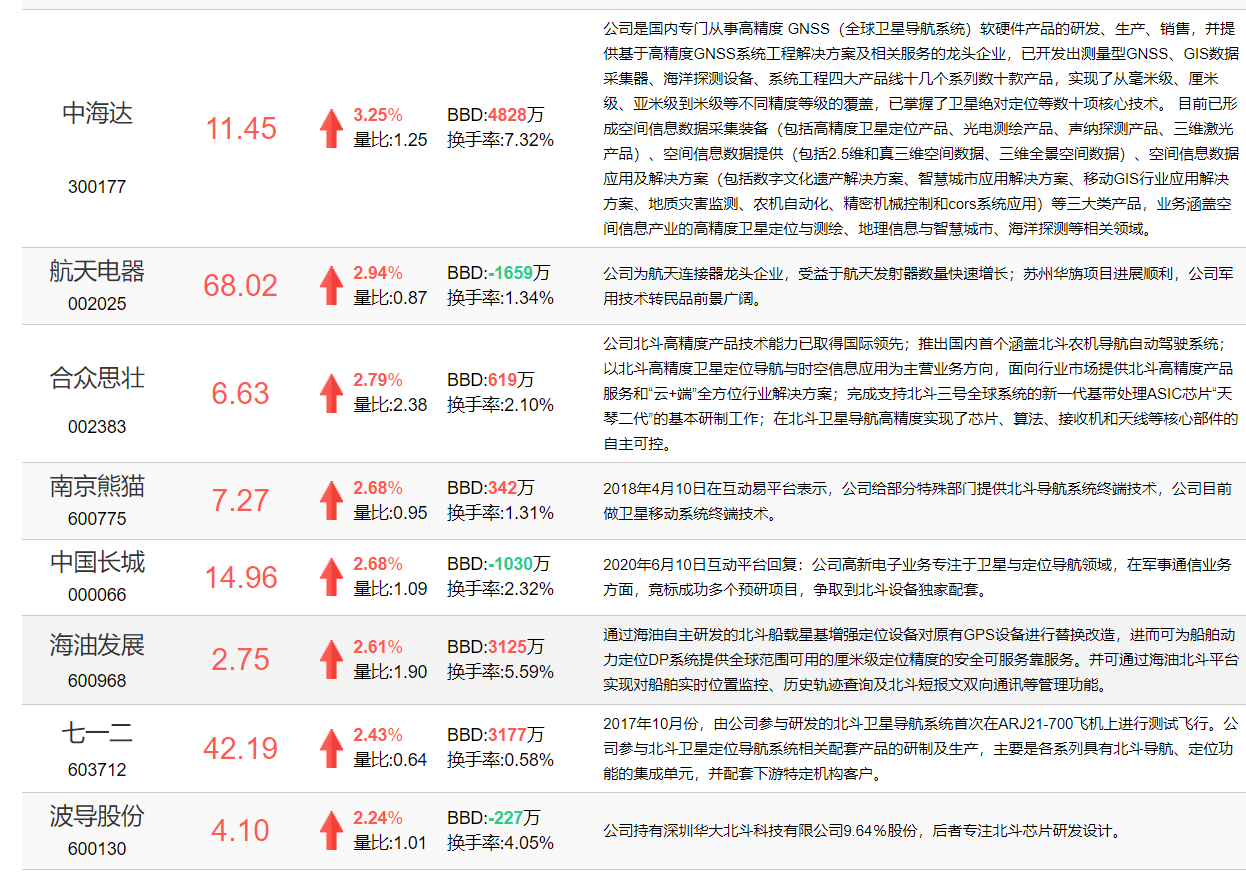Click the red up arrow in 合众思壮 row

tap(331, 393)
